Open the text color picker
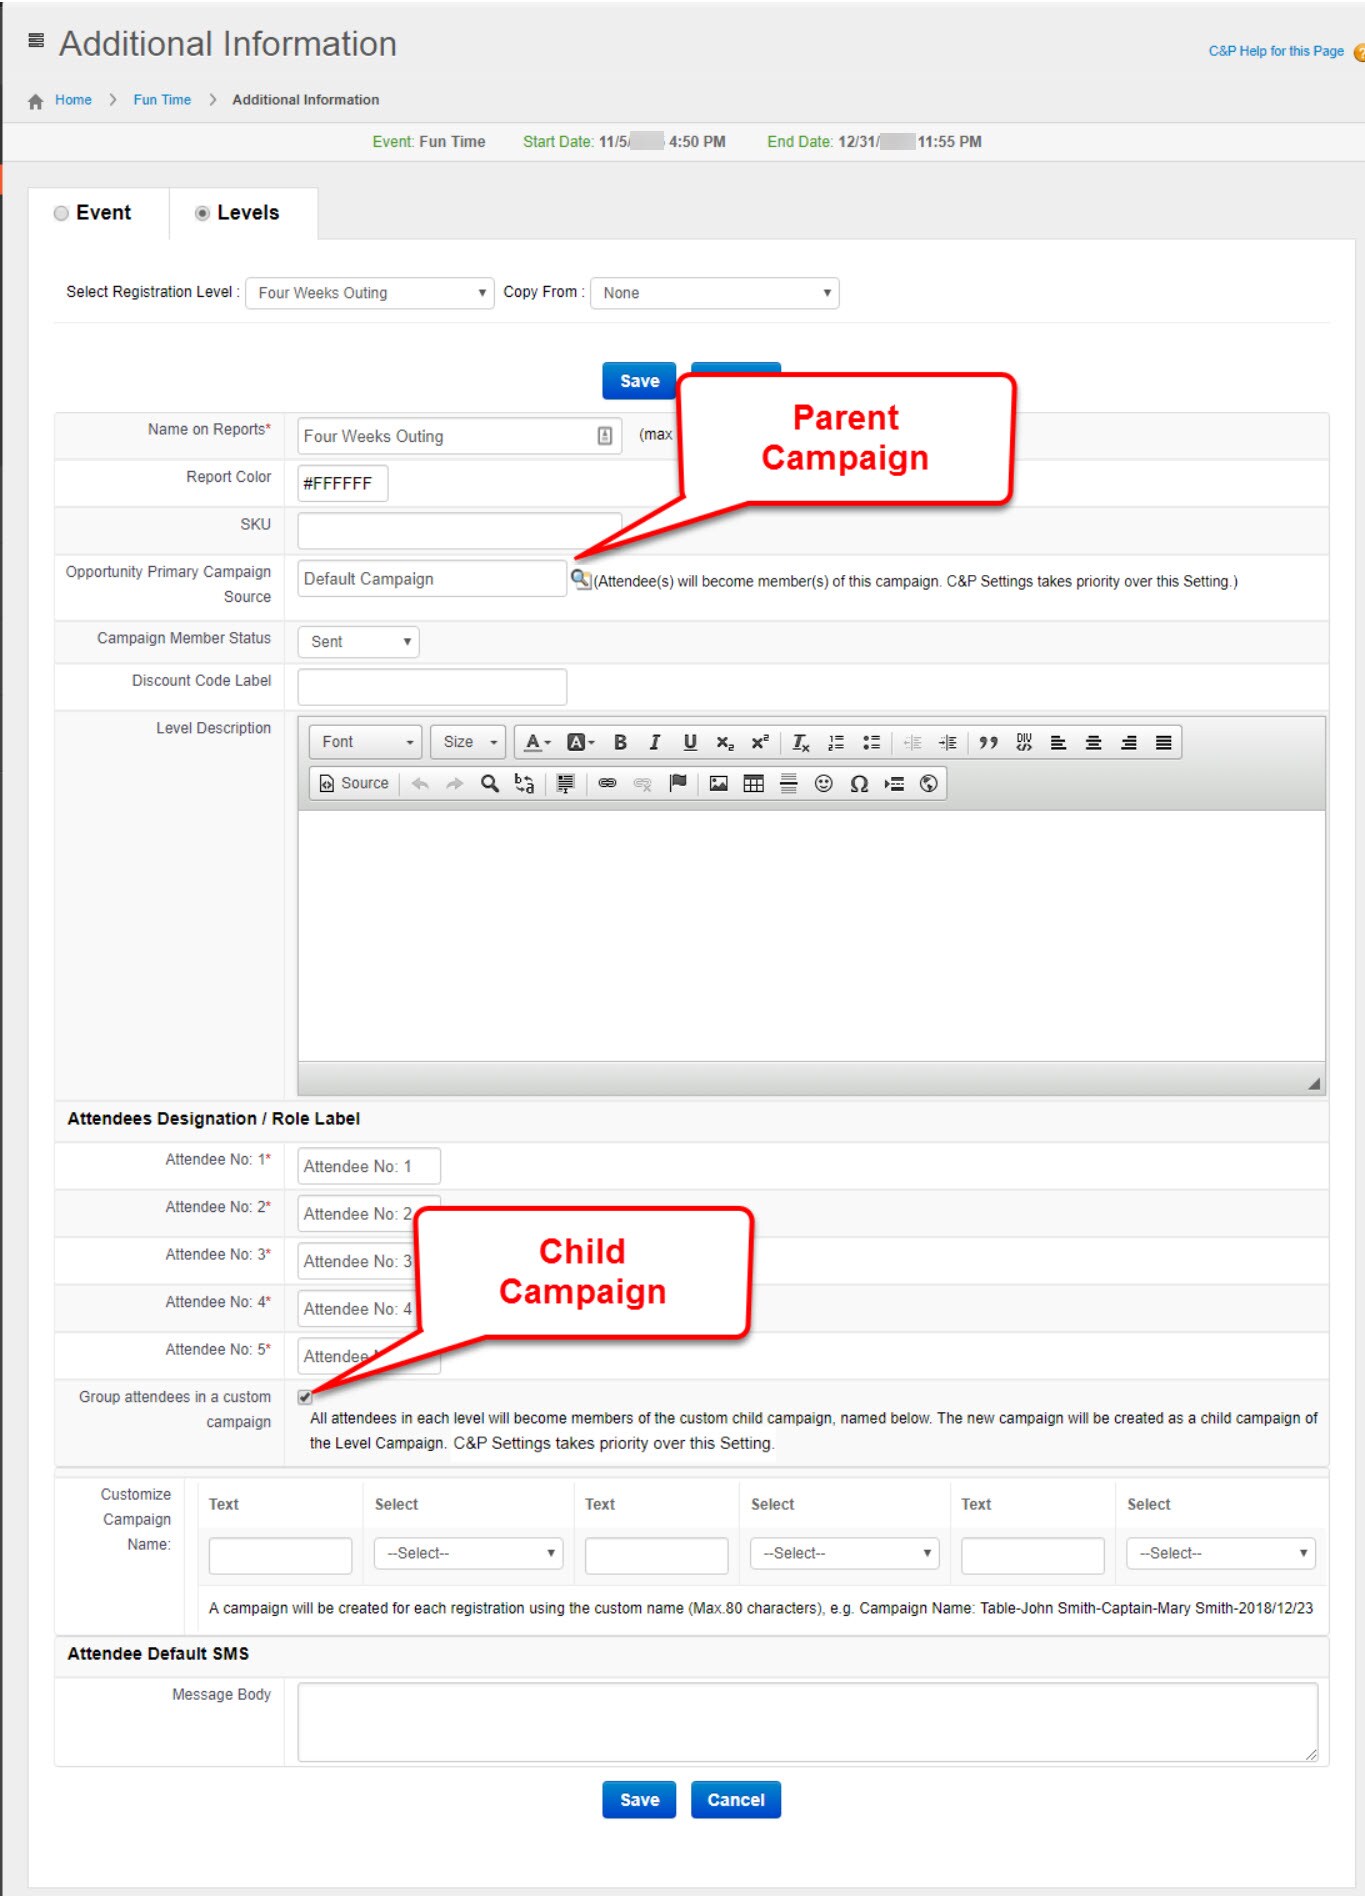1365x1896 pixels. pyautogui.click(x=538, y=742)
